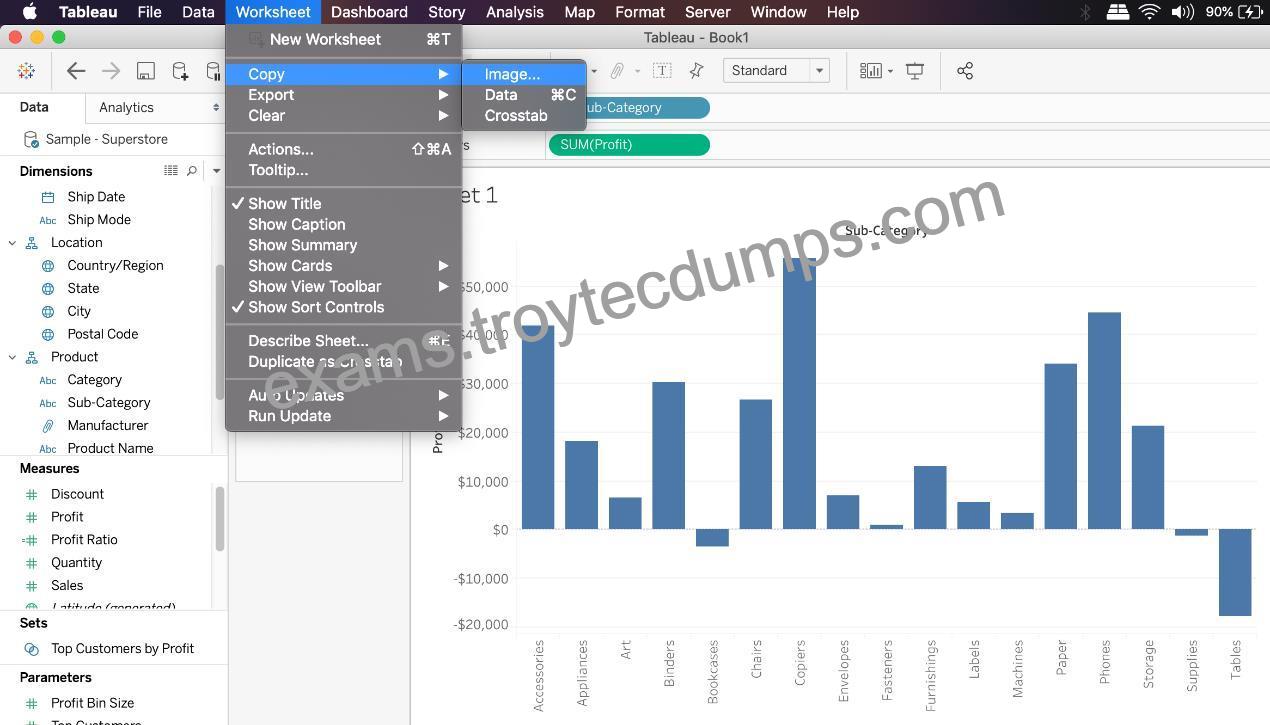The height and width of the screenshot is (725, 1270).
Task: Open the Dashboard menu
Action: point(369,12)
